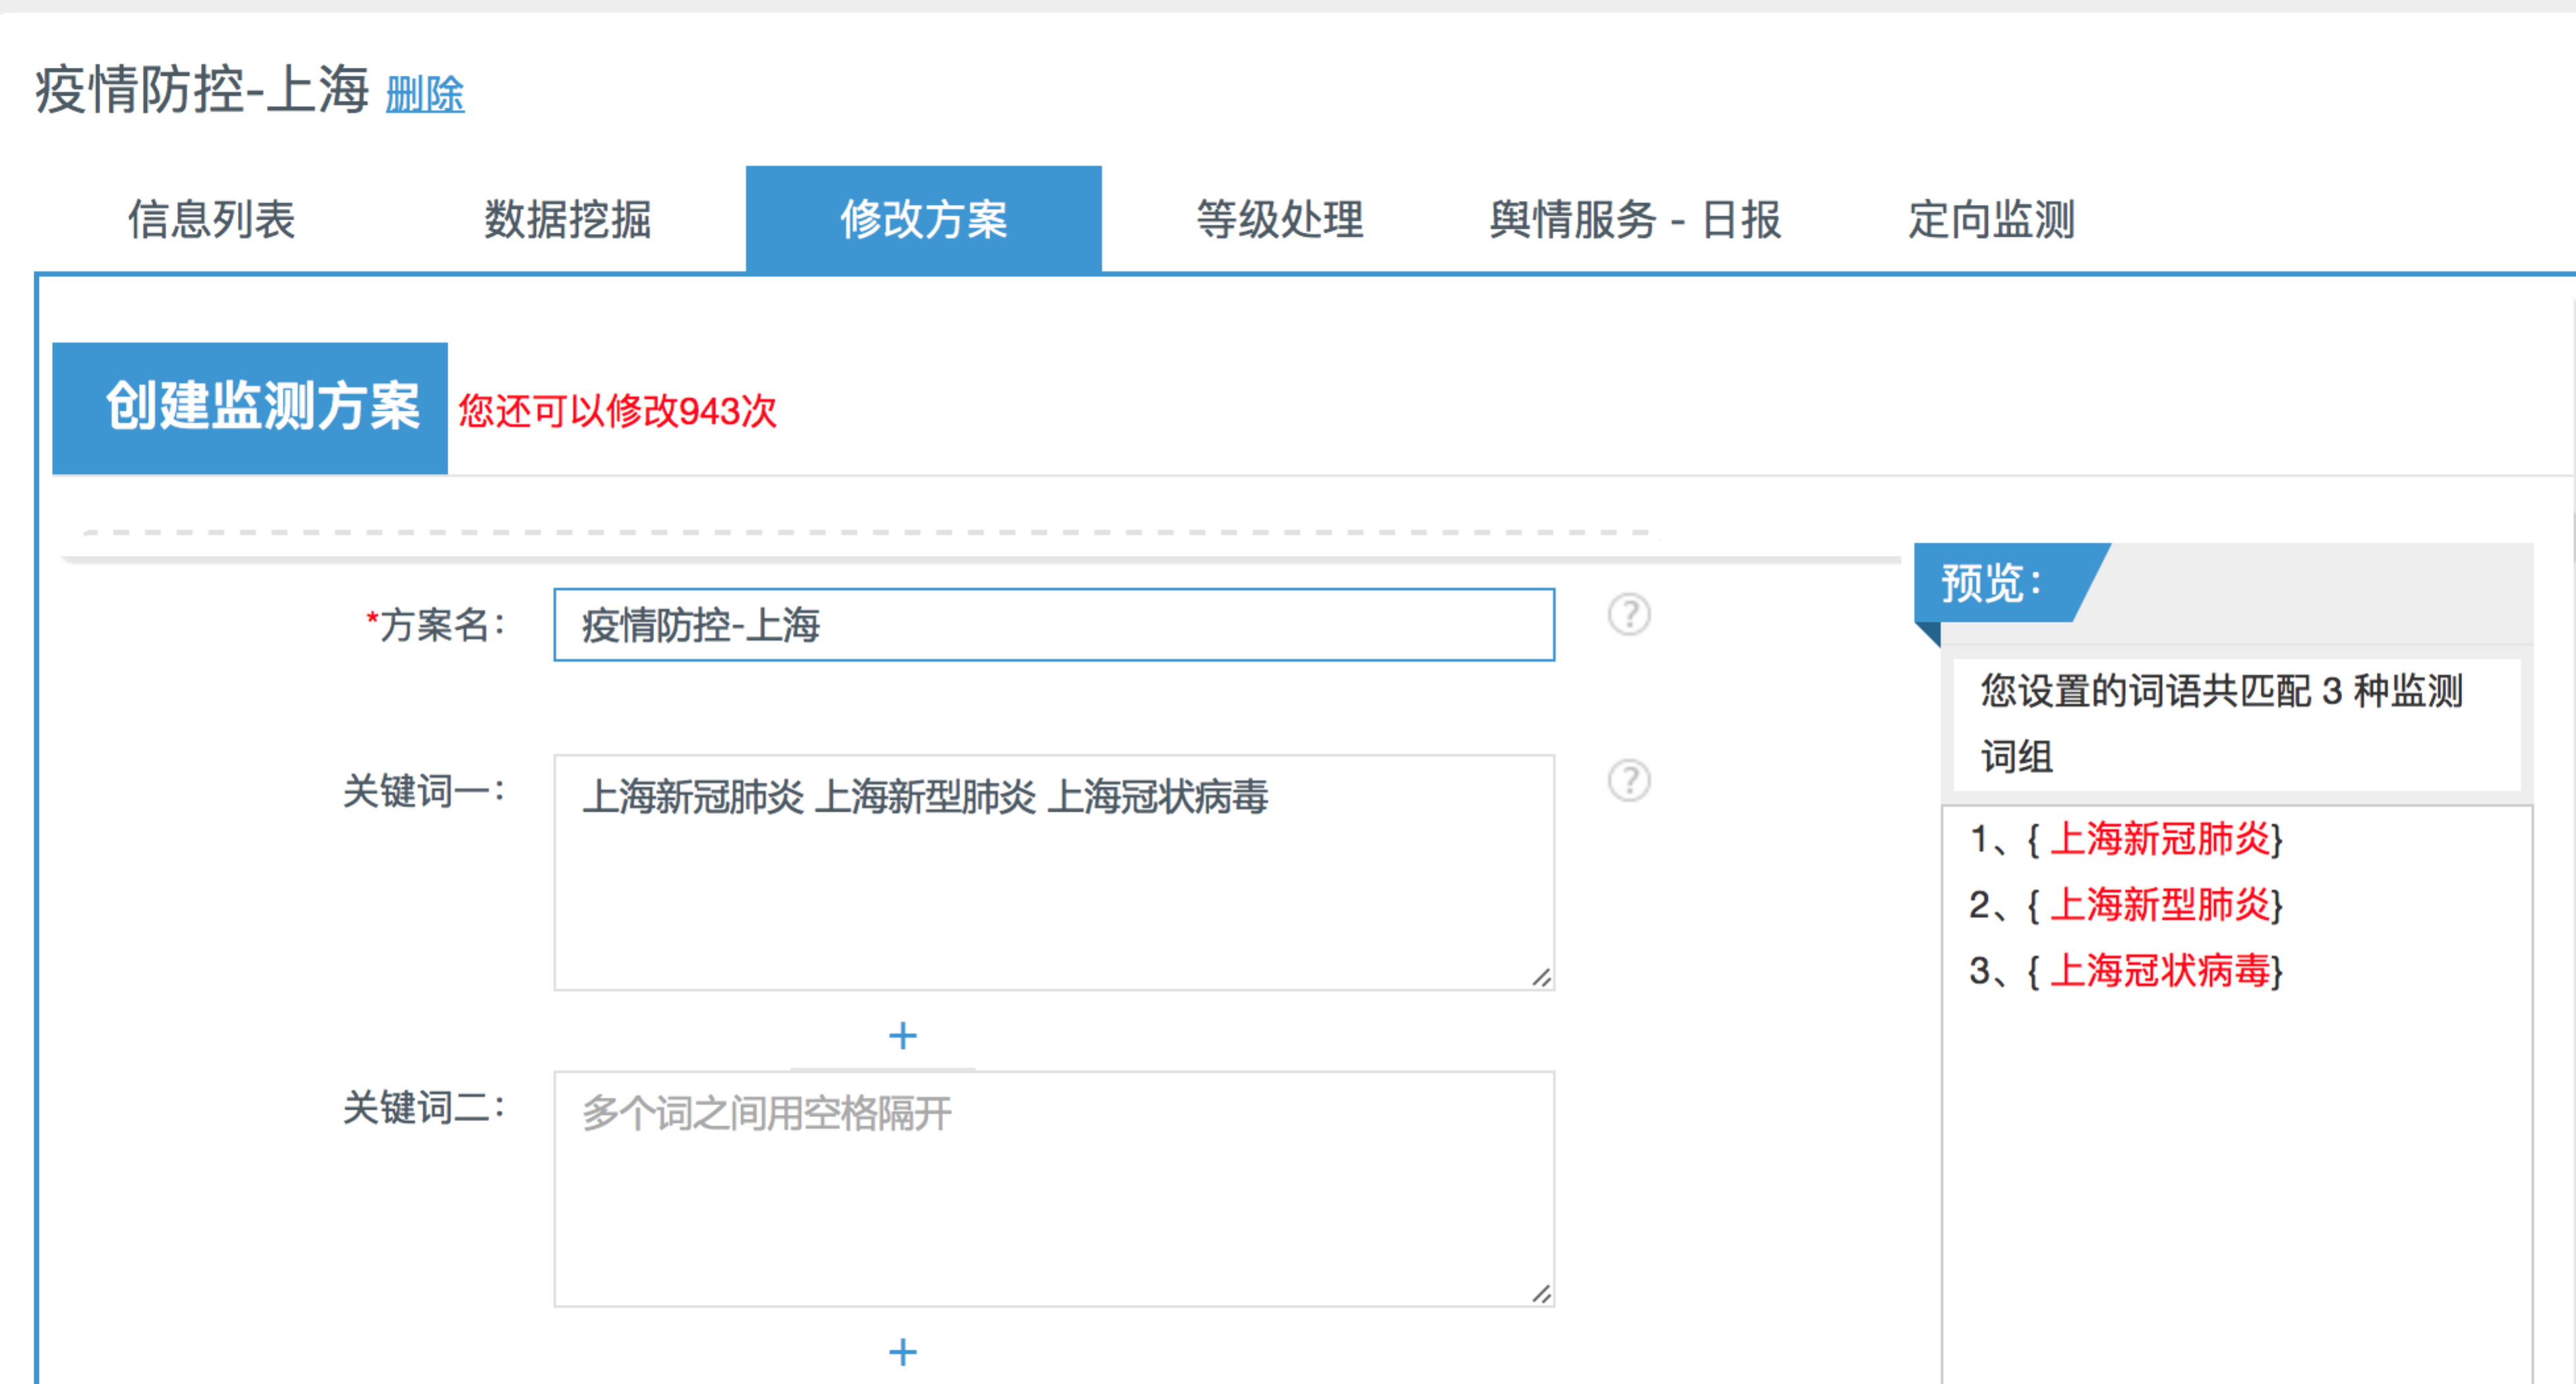
Task: Switch to the 定向监测 tab
Action: [1991, 219]
